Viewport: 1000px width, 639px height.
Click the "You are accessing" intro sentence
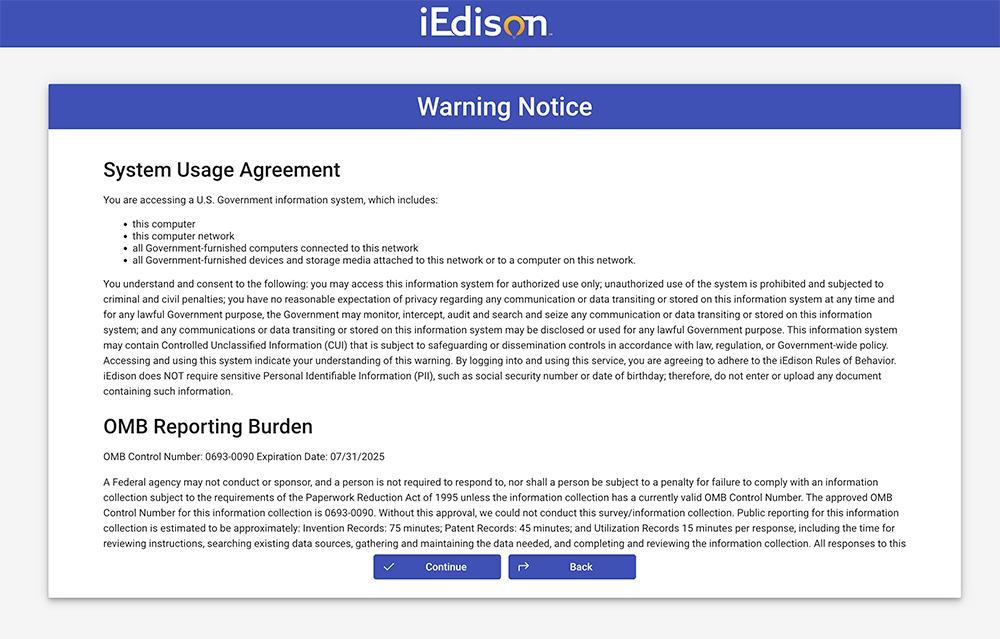tap(270, 200)
